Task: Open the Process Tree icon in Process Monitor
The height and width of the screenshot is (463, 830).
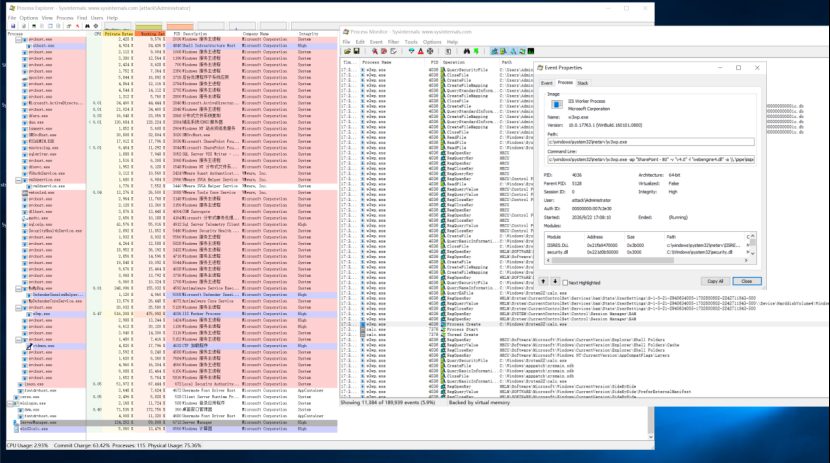Action: coord(448,51)
